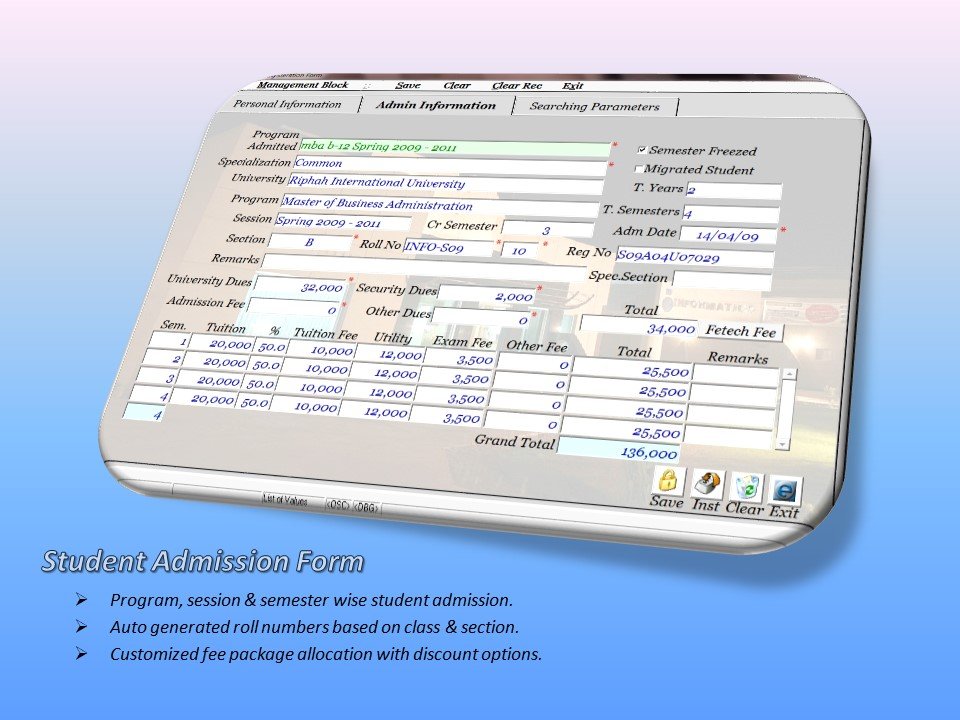
Task: Click the University field
Action: (x=446, y=183)
